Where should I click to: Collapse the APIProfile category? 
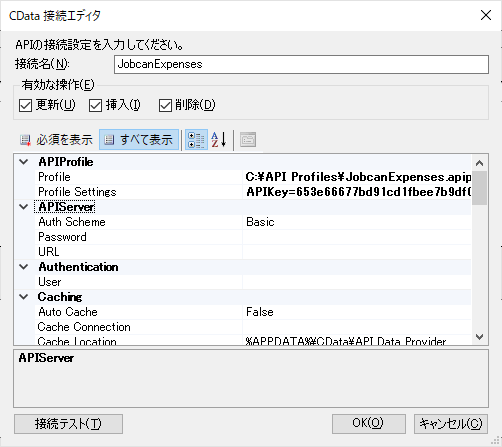[x=24, y=162]
